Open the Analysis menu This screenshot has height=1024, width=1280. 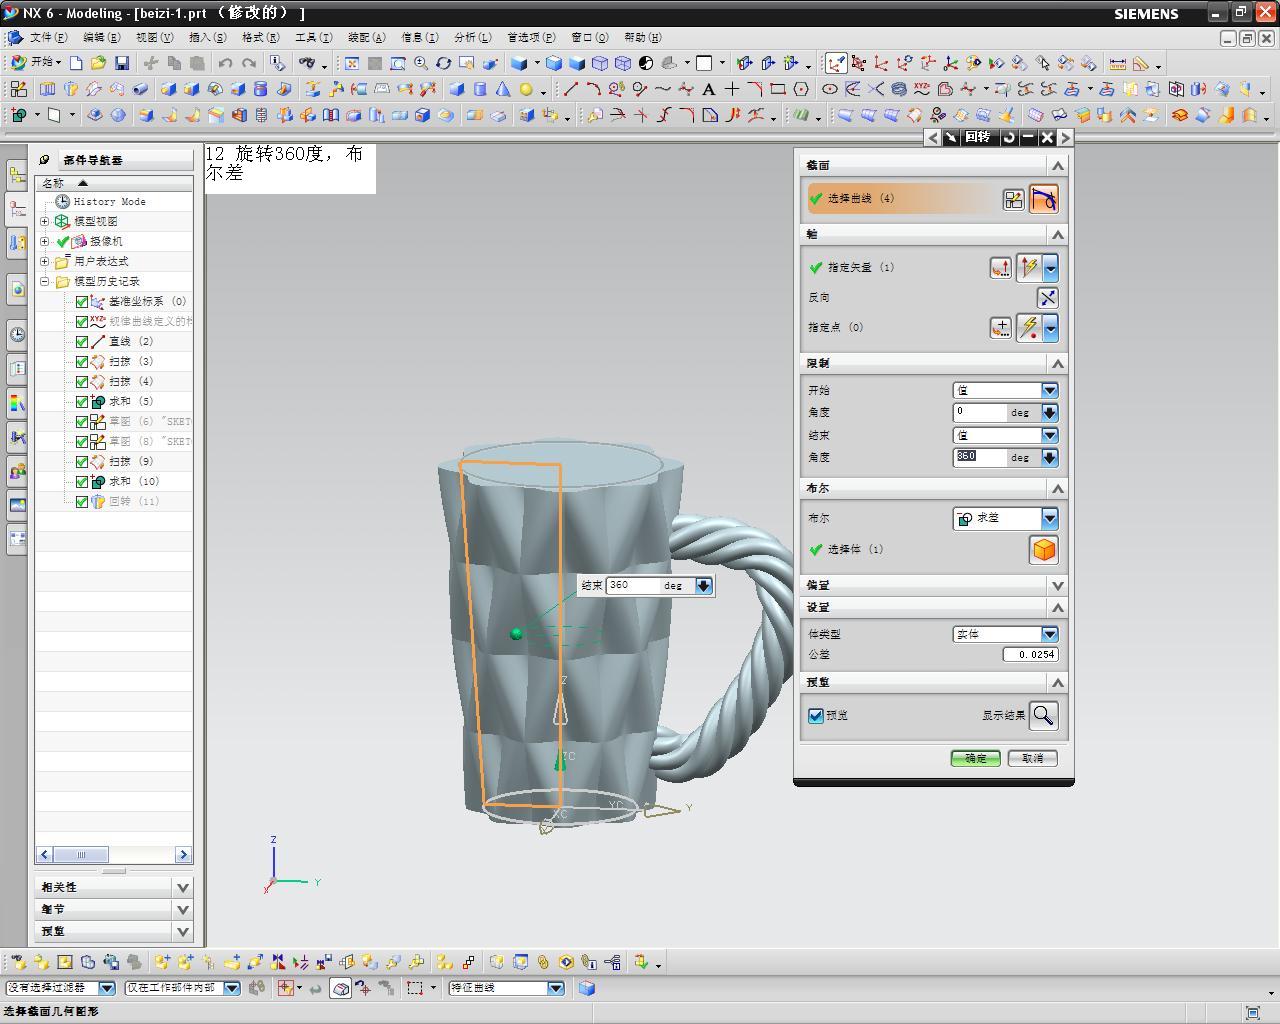[472, 37]
